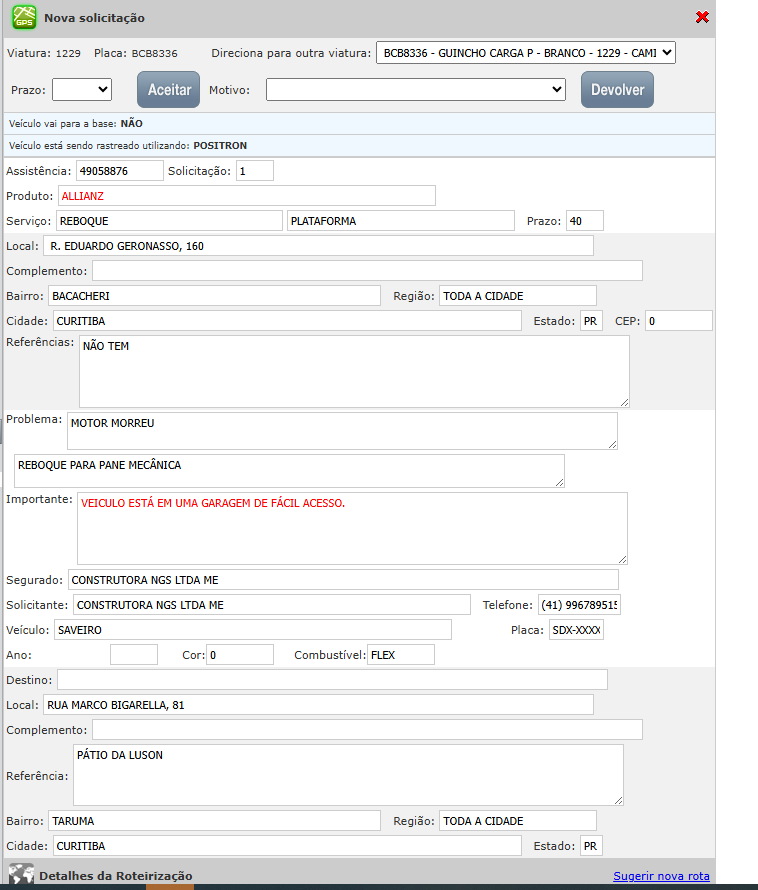Click the Assistência number field

tap(119, 171)
